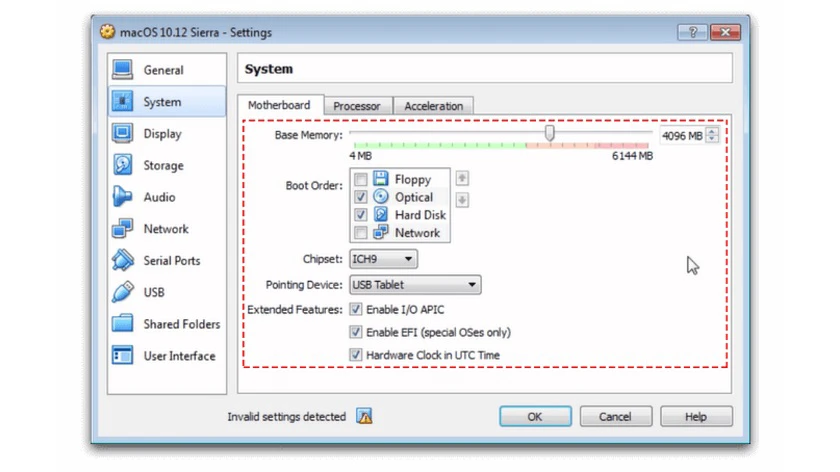Click the Help button
The width and height of the screenshot is (840, 472).
point(696,416)
